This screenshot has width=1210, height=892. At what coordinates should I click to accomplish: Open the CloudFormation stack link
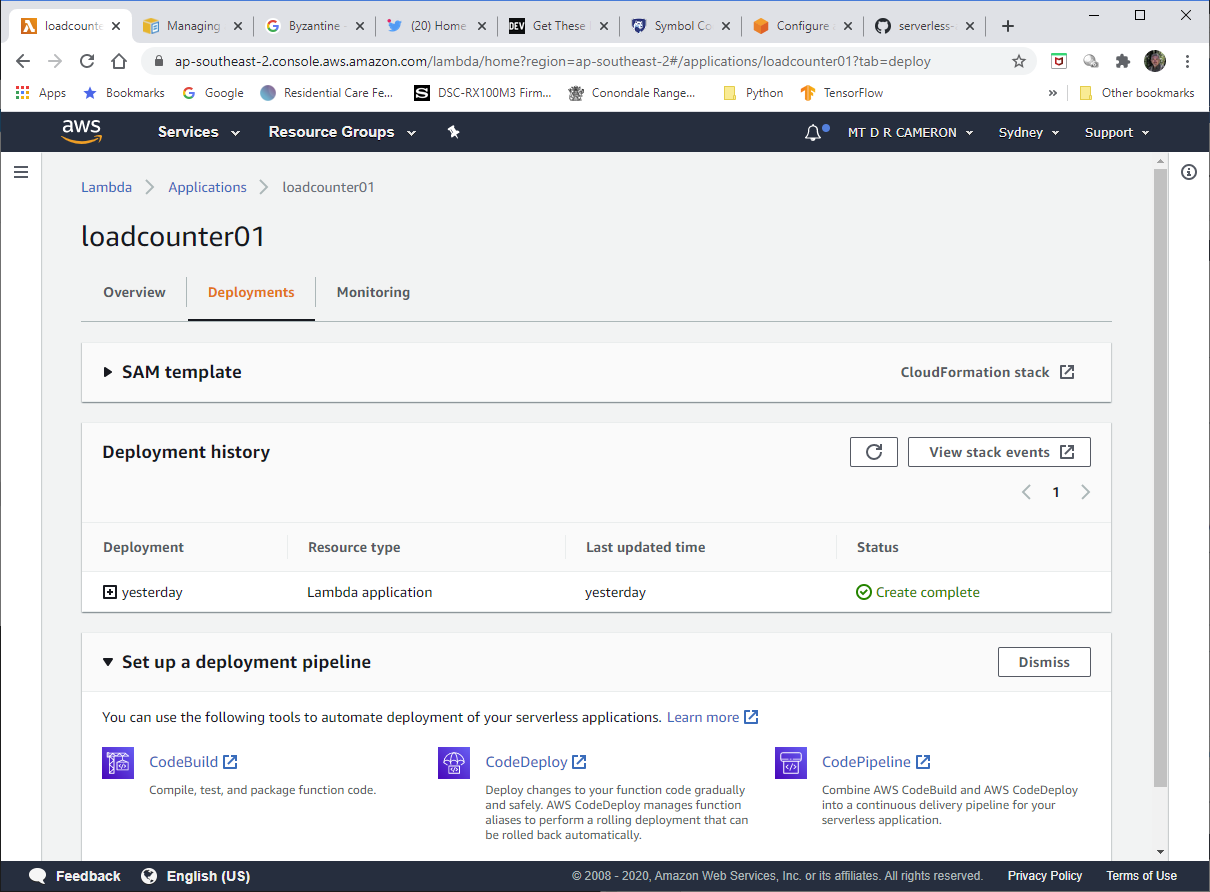click(x=987, y=372)
